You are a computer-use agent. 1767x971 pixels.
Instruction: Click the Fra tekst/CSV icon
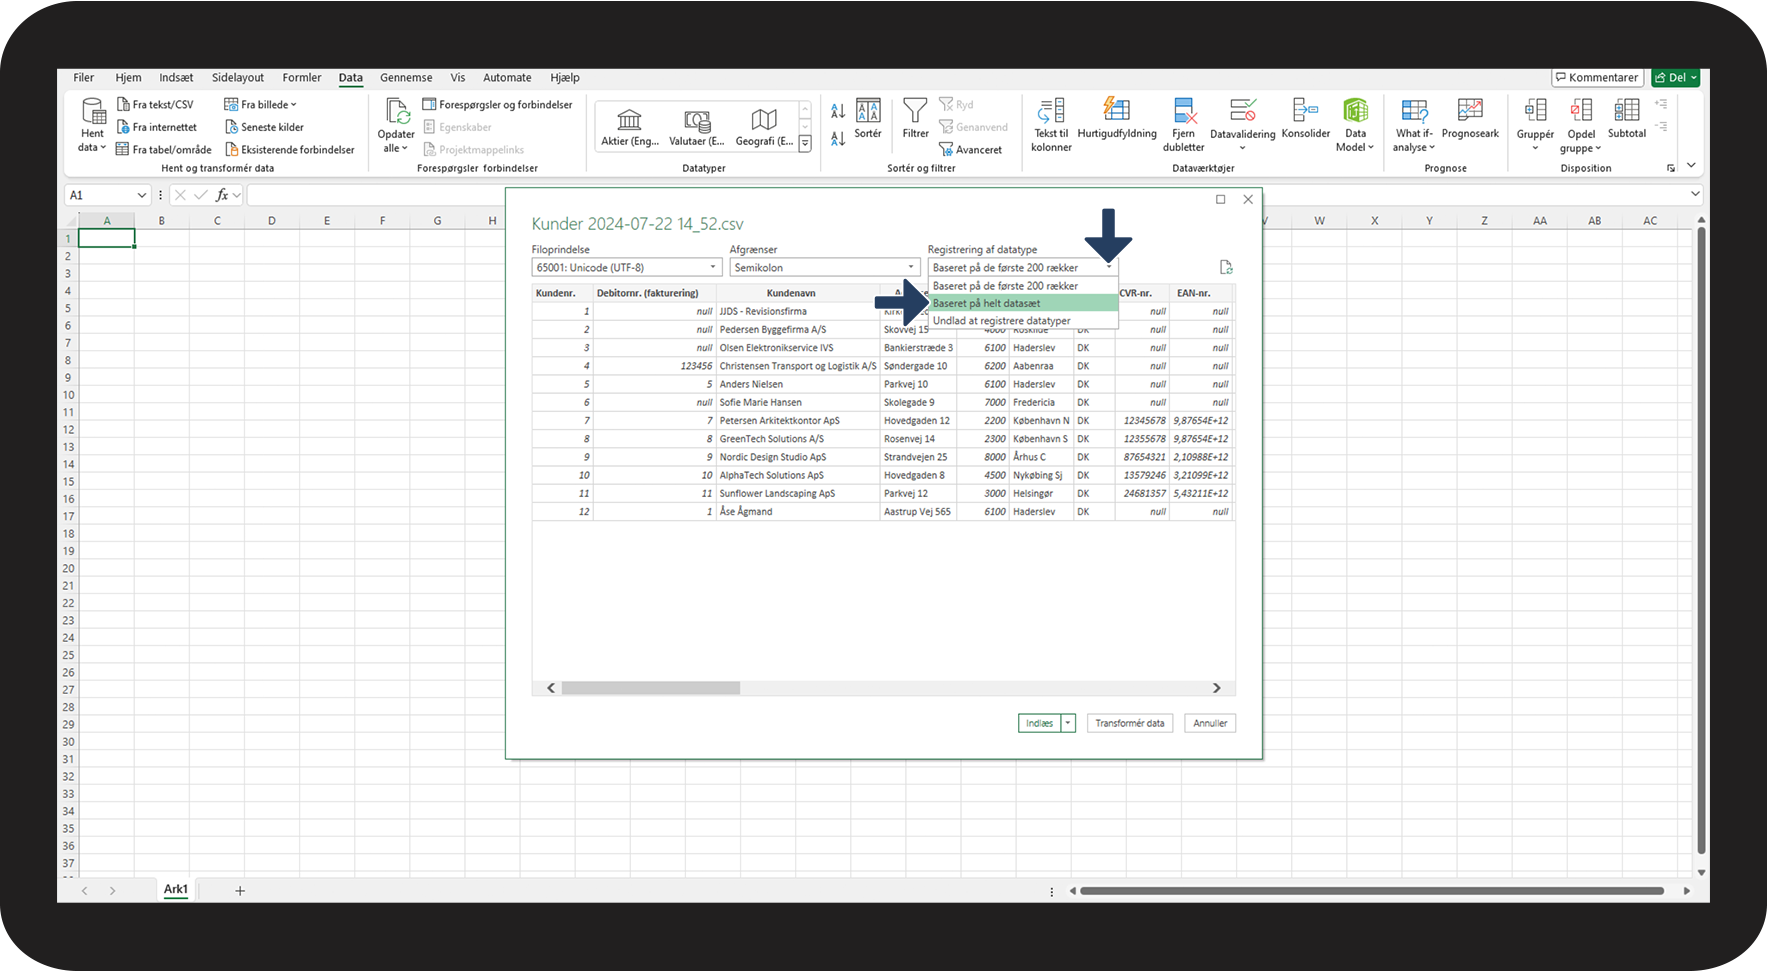click(x=124, y=104)
